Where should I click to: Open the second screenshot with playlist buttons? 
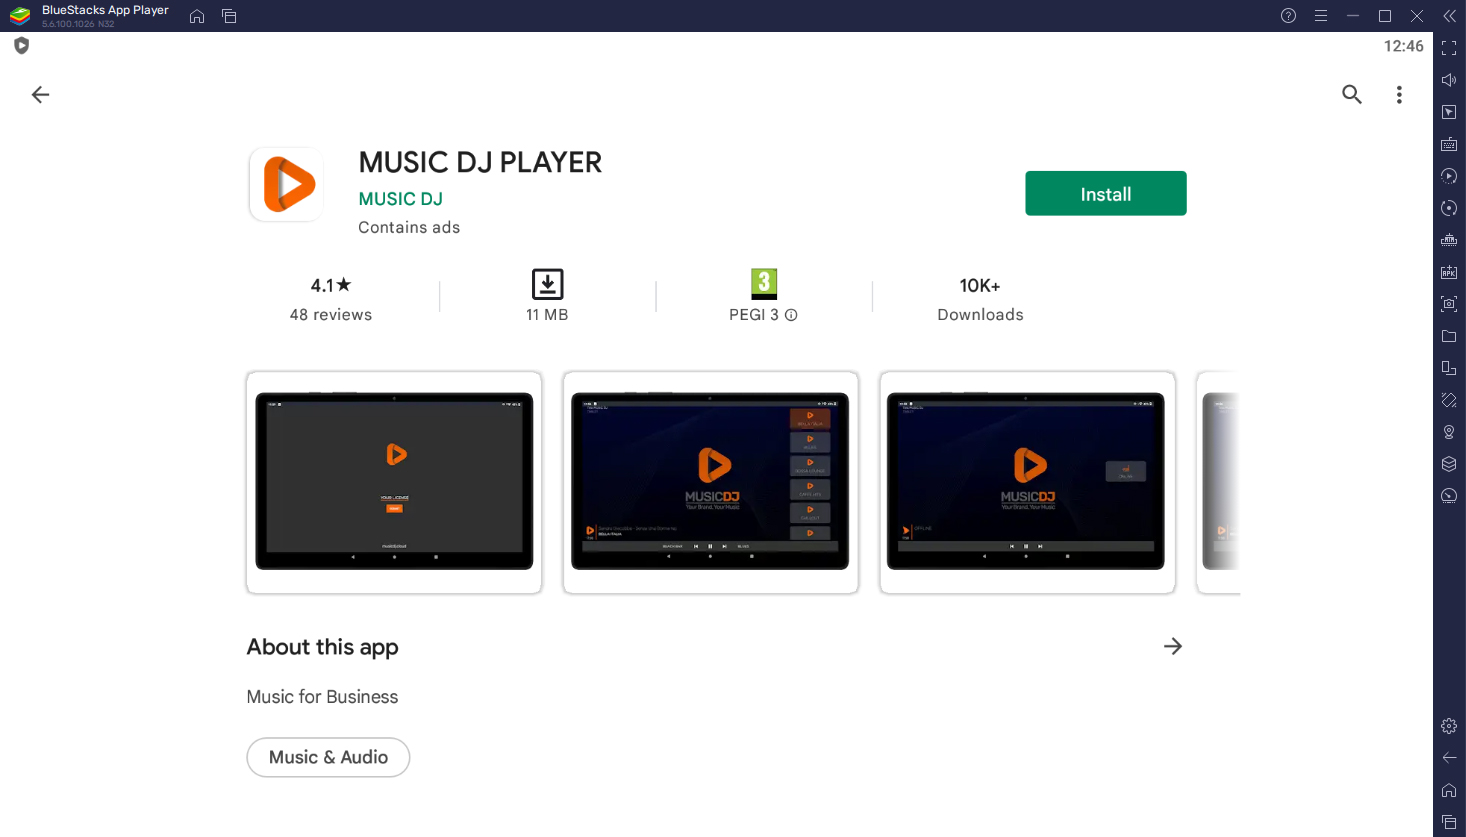tap(710, 482)
